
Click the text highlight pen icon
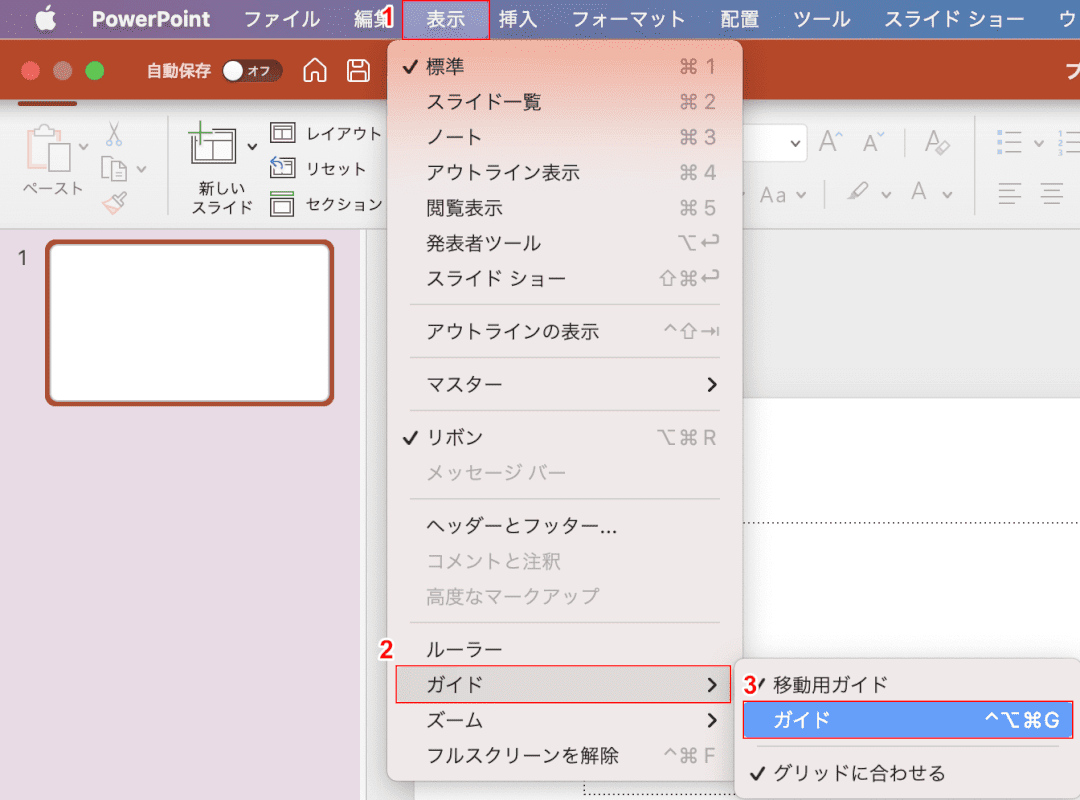(x=858, y=192)
